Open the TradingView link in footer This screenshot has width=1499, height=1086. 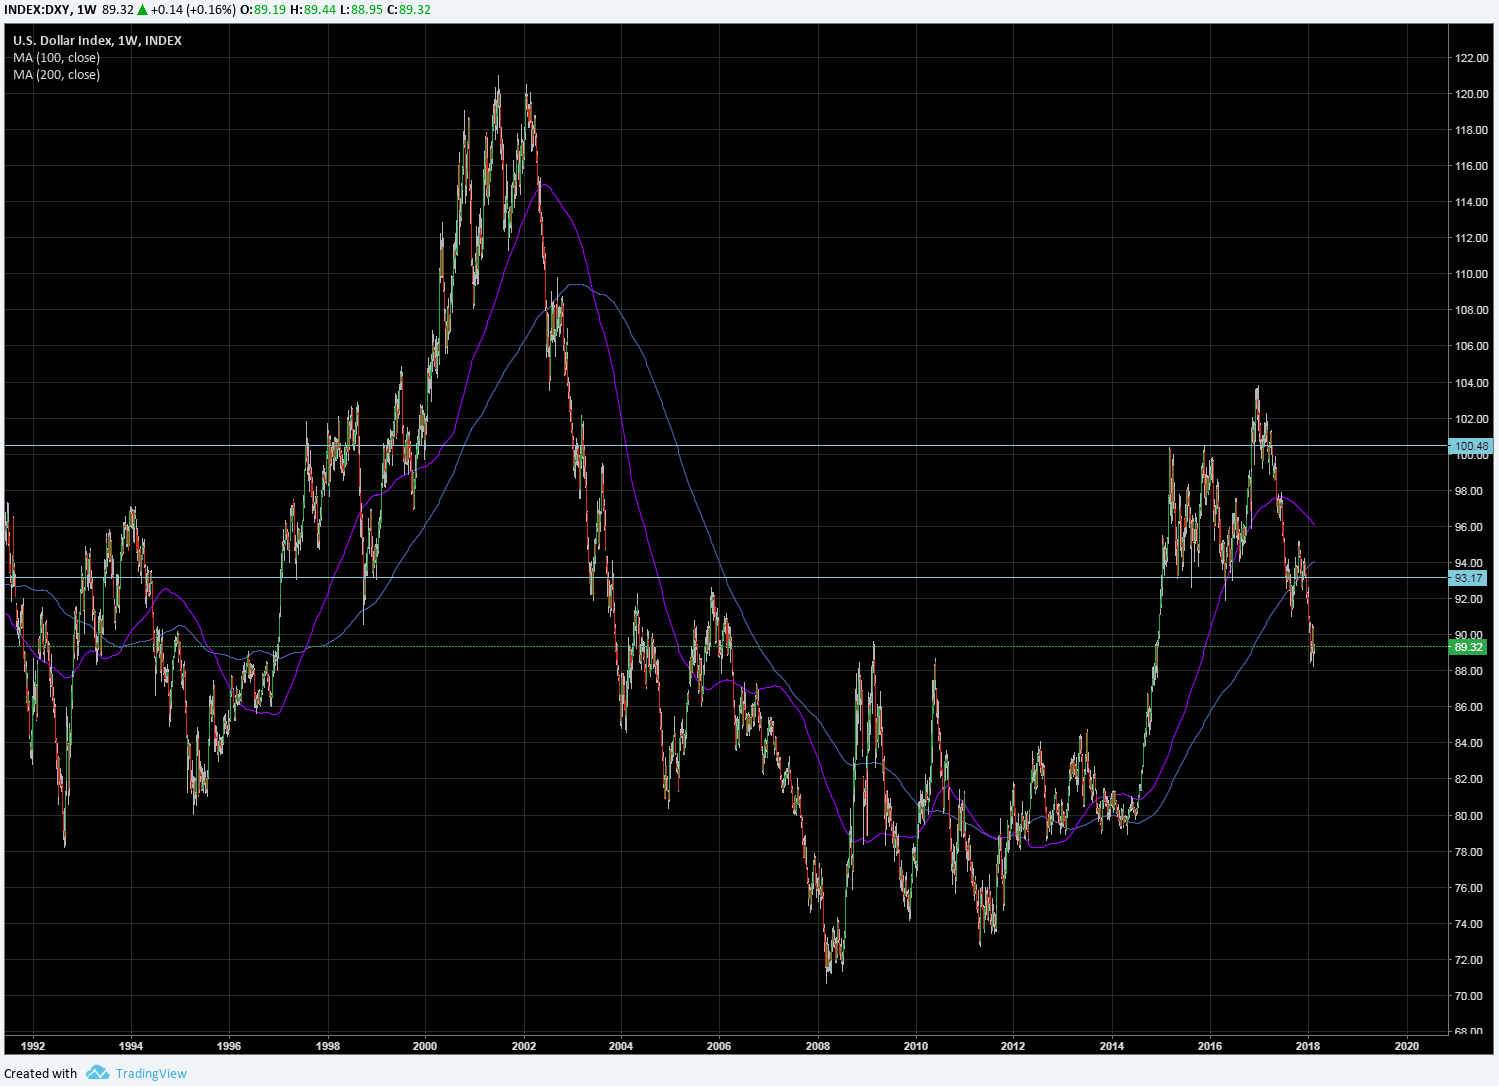151,1074
